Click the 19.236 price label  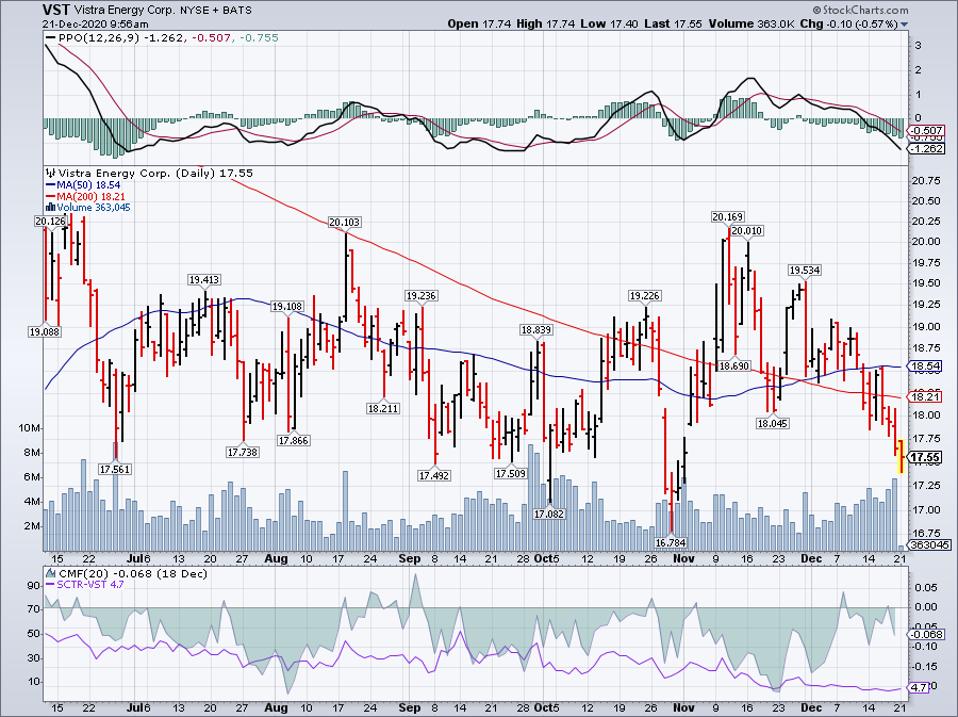421,296
